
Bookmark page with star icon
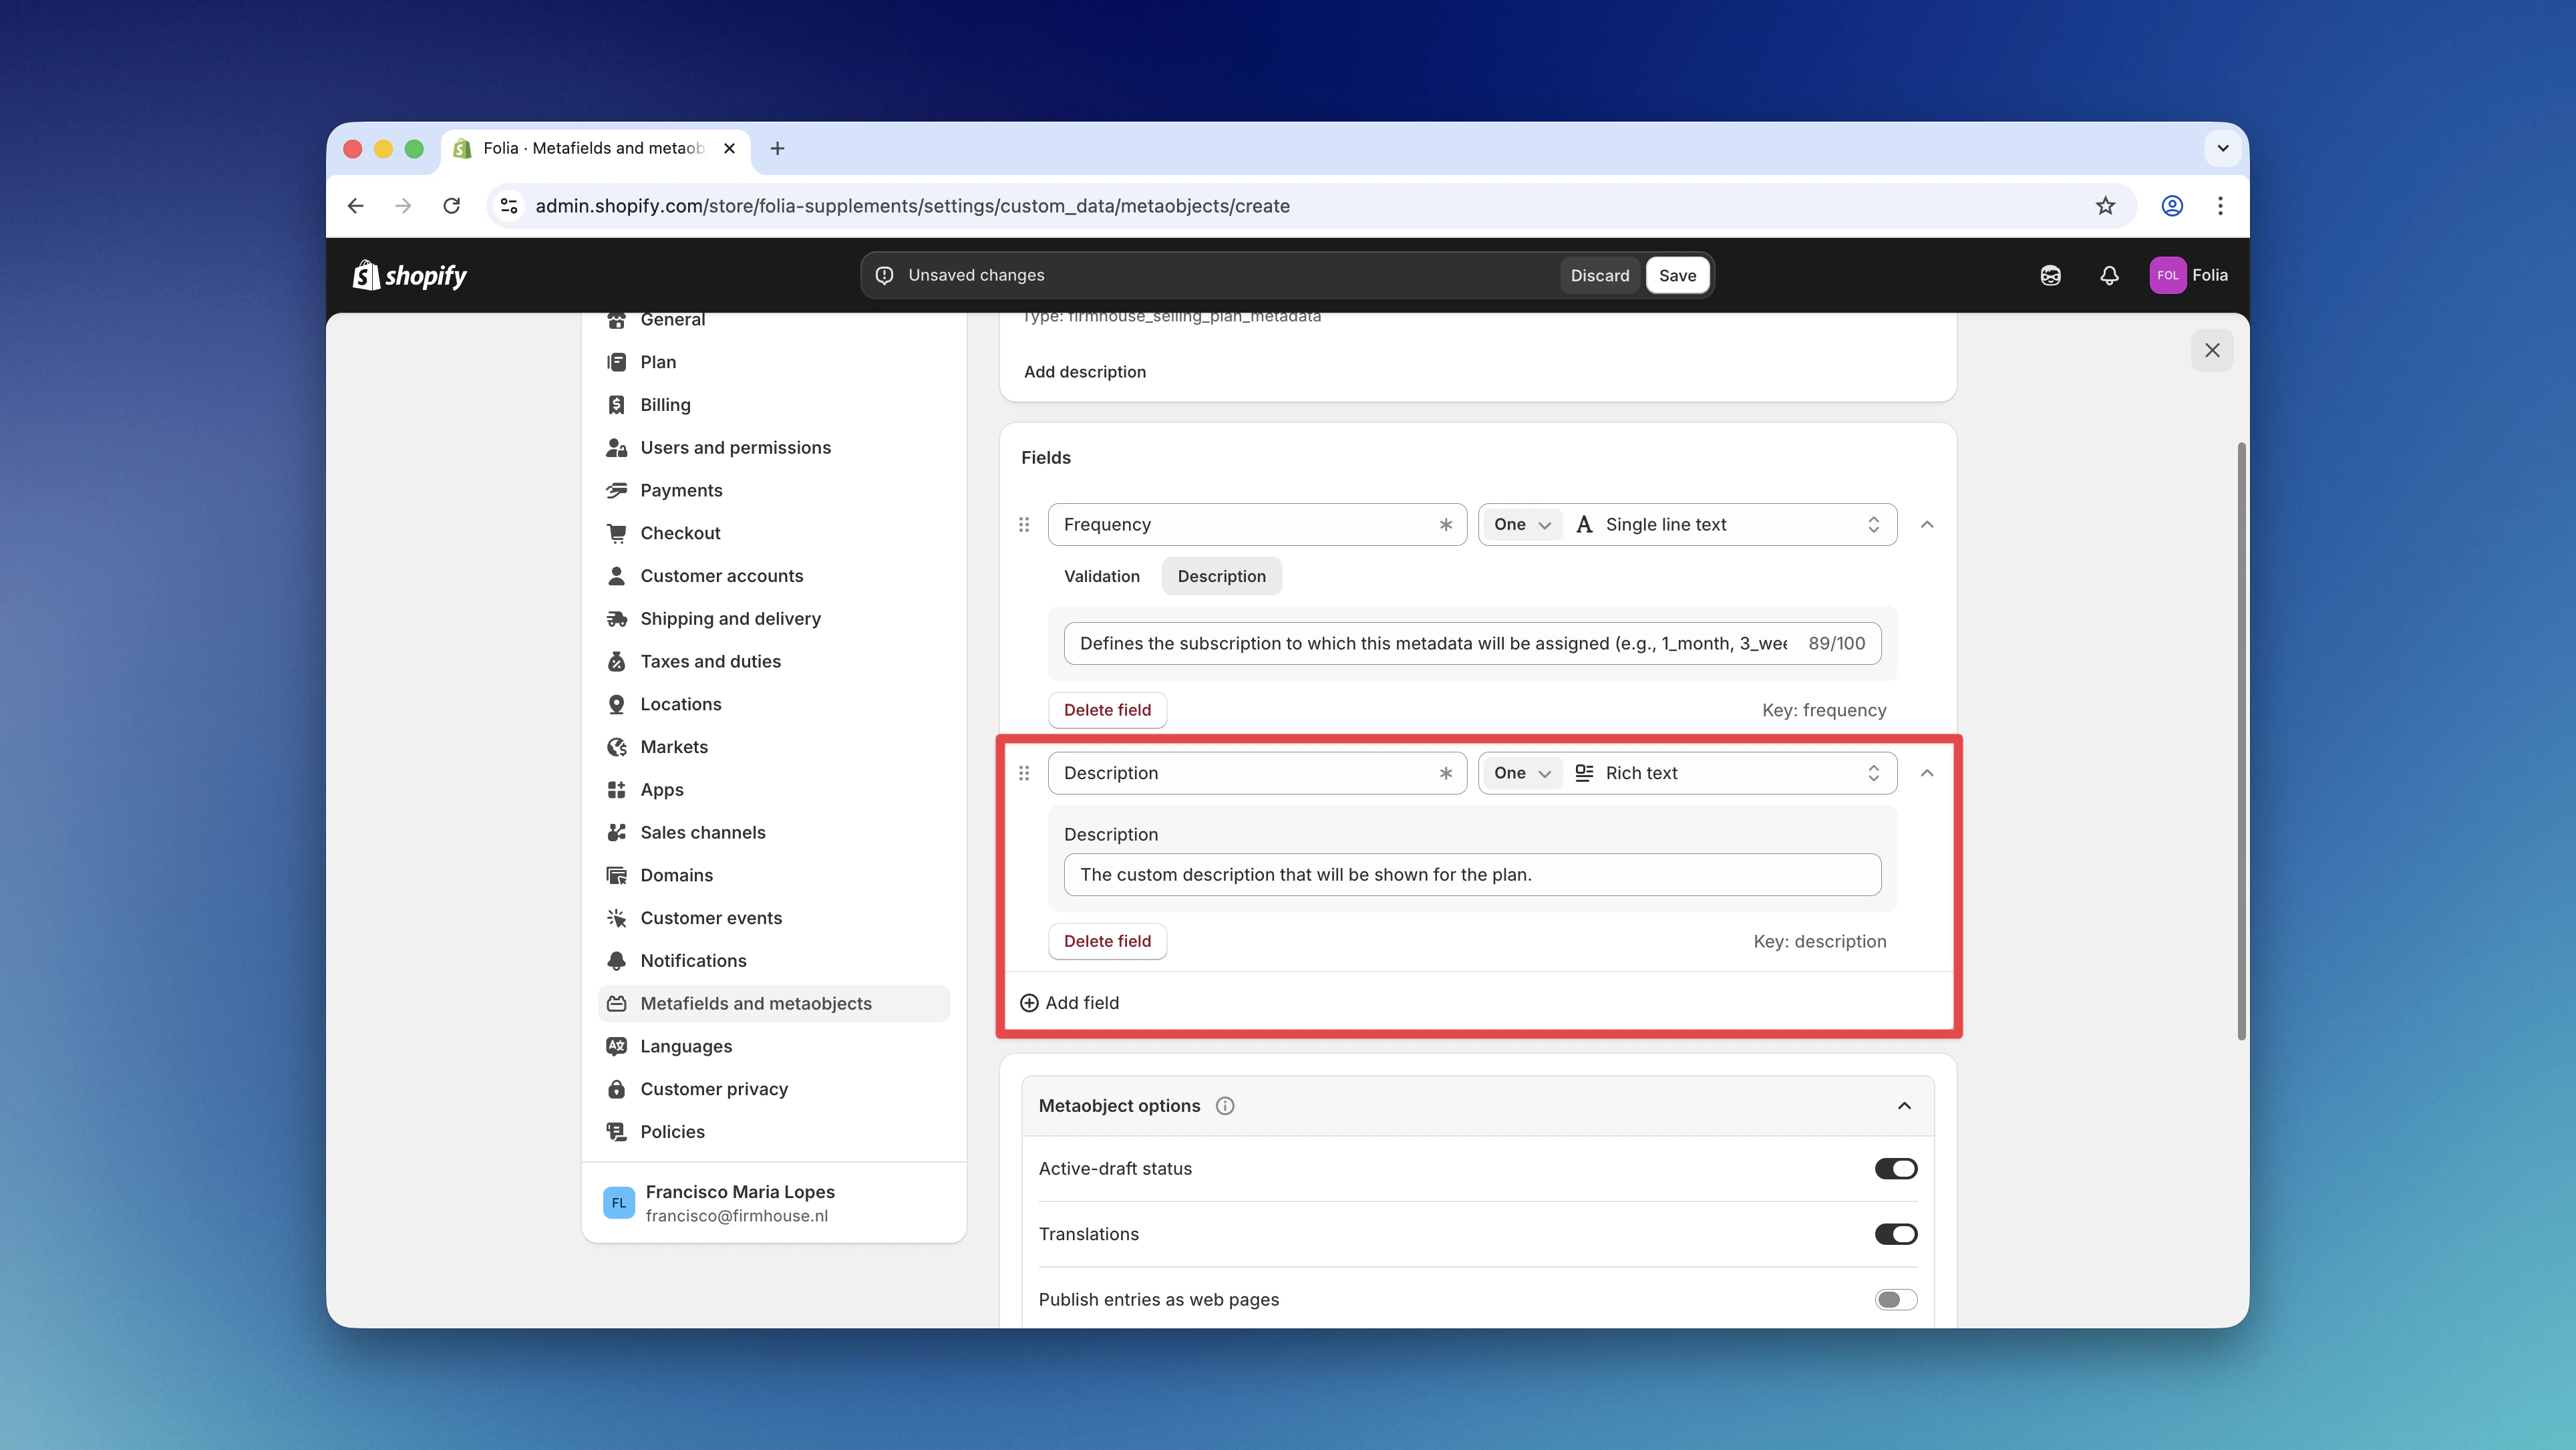point(2105,205)
